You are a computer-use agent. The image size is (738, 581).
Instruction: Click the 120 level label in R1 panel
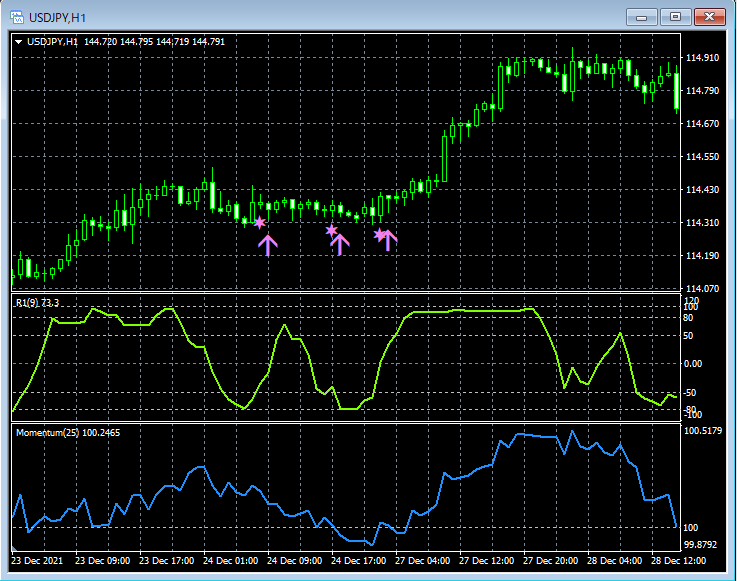[691, 300]
